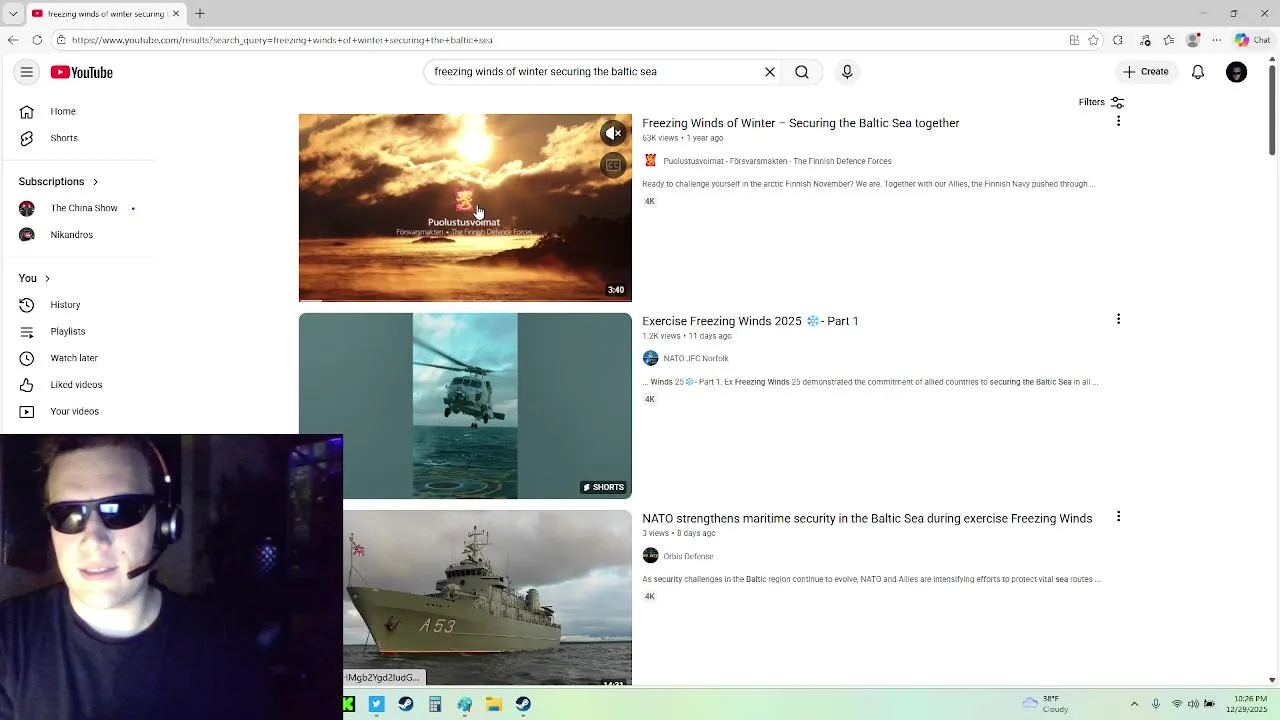Screen dimensions: 1280x720
Task: Open 'Freezing Winds of Winter – Securing the Baltic Sea together' title
Action: click(801, 123)
